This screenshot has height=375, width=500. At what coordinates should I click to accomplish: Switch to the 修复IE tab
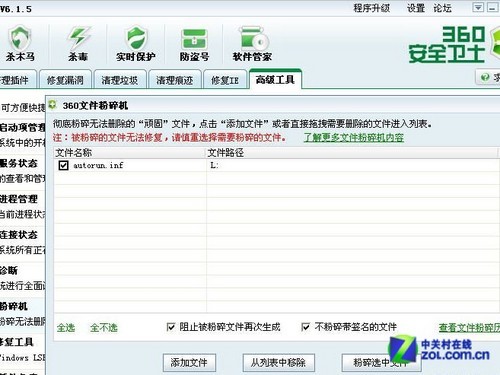pyautogui.click(x=225, y=80)
